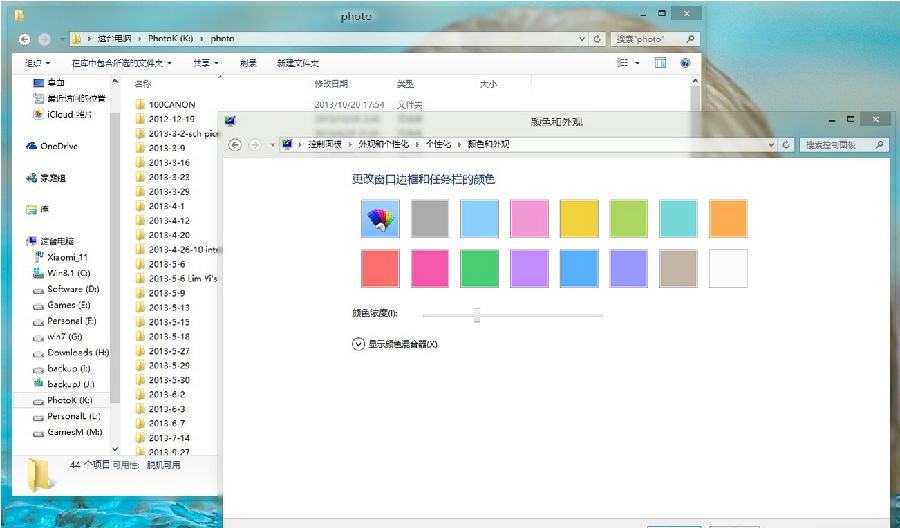Screen dimensions: 900x528
Task: Select iCloud Photos in the sidebar
Action: coord(69,114)
